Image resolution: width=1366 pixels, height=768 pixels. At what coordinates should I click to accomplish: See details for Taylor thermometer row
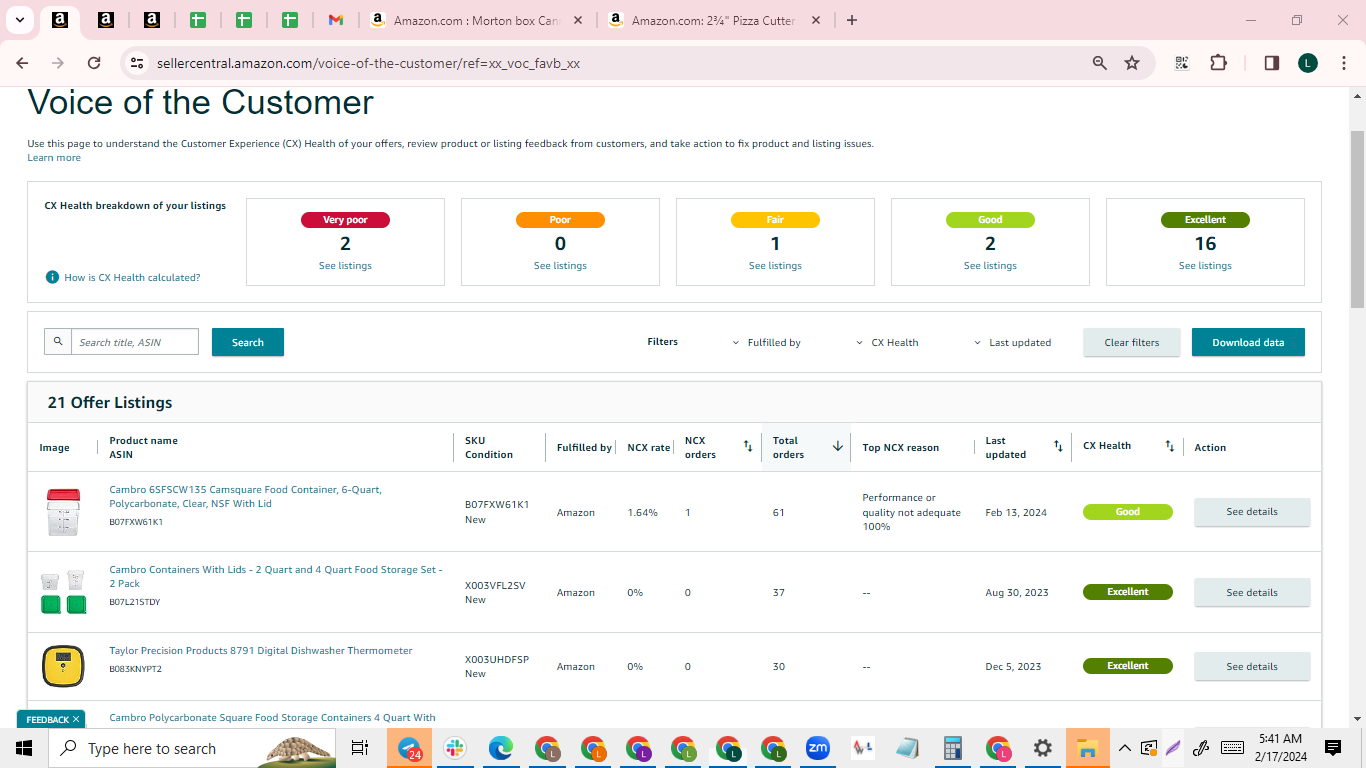pos(1252,666)
